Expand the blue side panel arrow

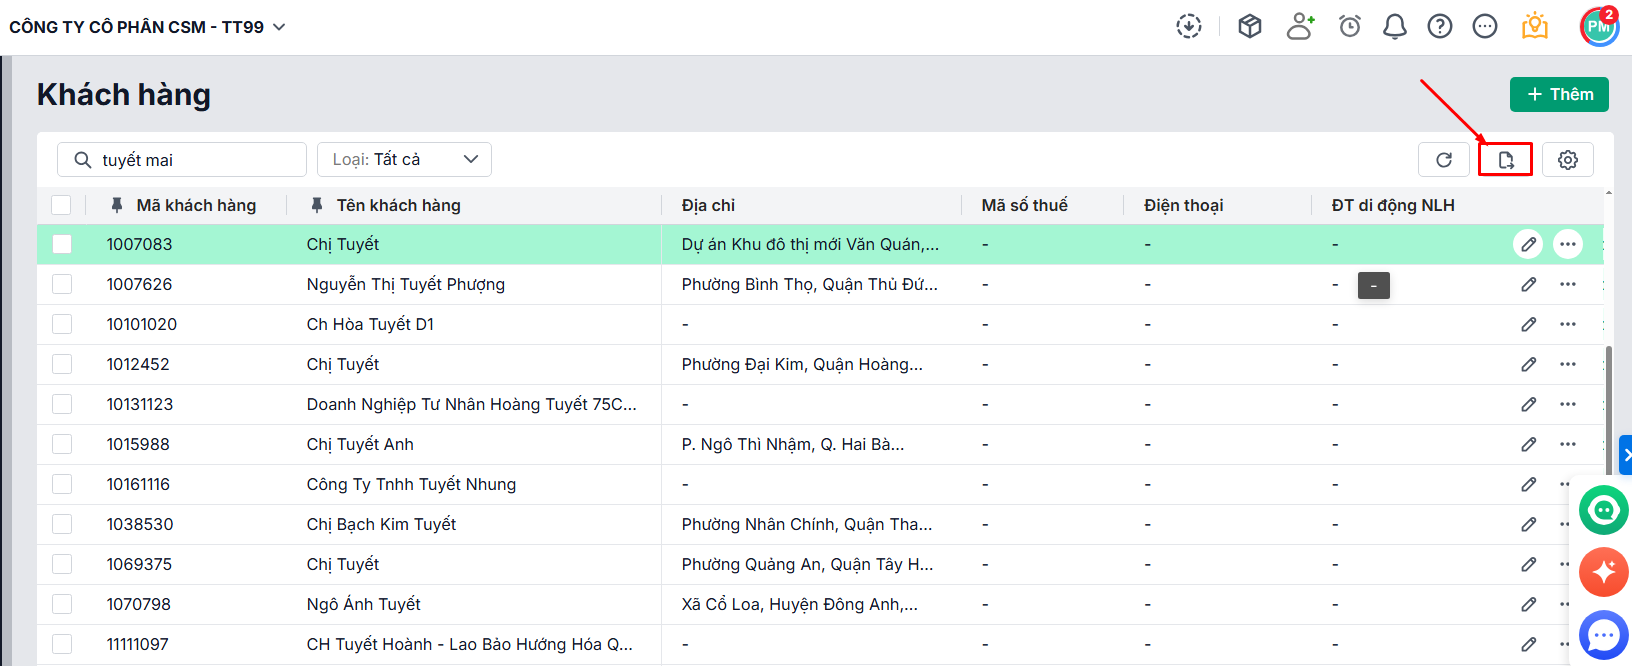[x=1625, y=455]
